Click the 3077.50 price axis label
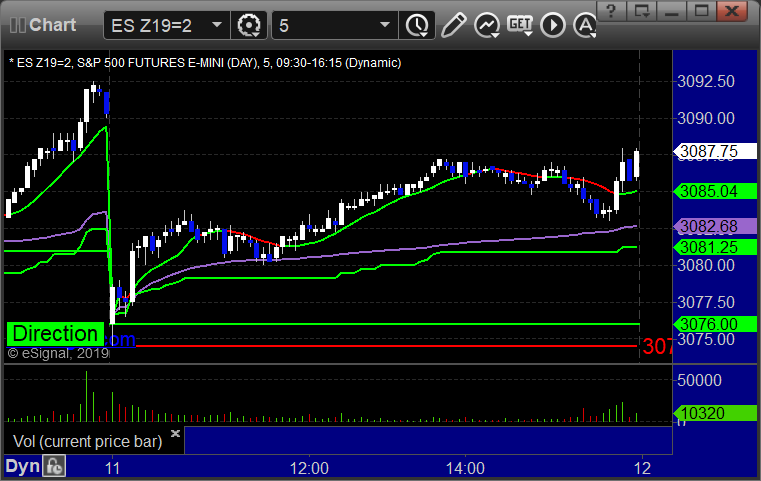 (706, 302)
